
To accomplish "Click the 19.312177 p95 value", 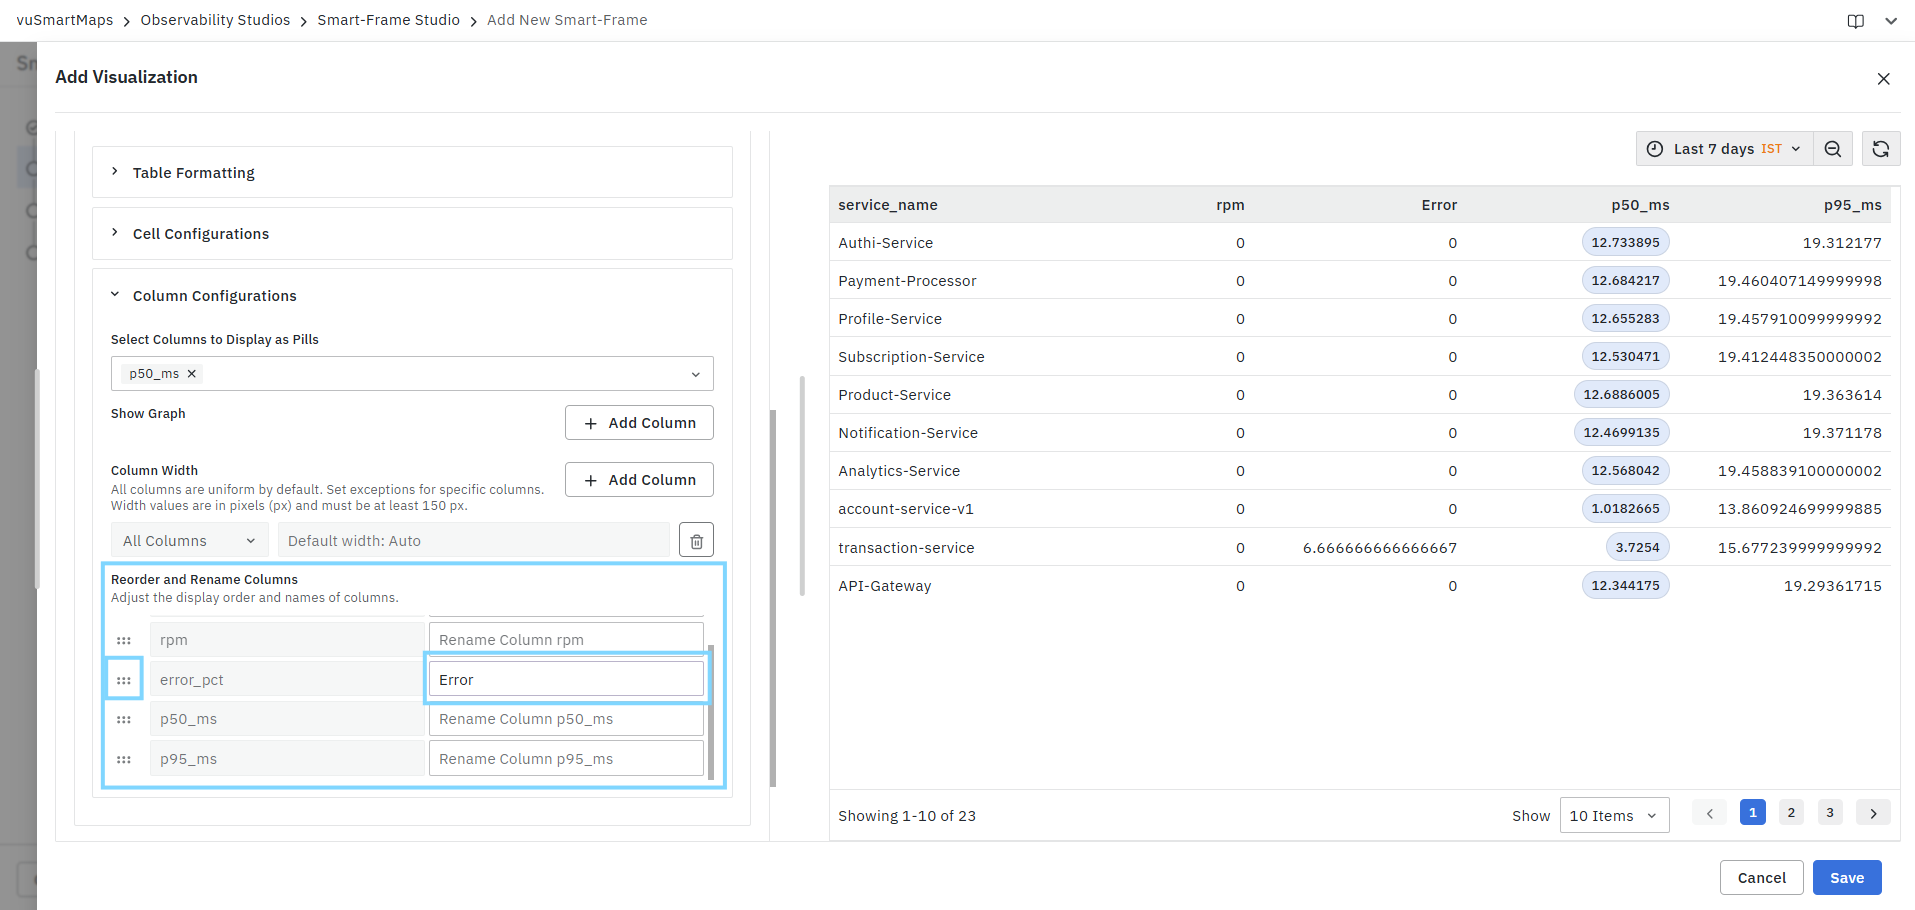I will point(1842,243).
